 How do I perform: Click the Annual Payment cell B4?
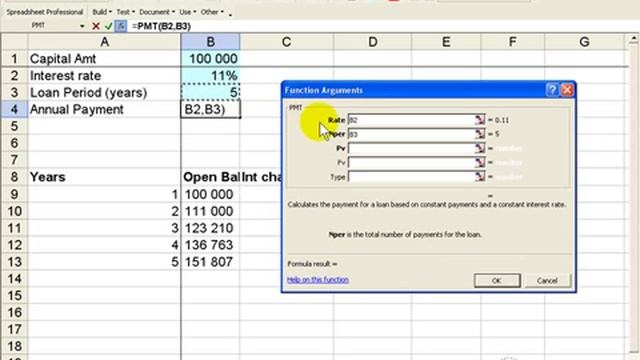[211, 109]
